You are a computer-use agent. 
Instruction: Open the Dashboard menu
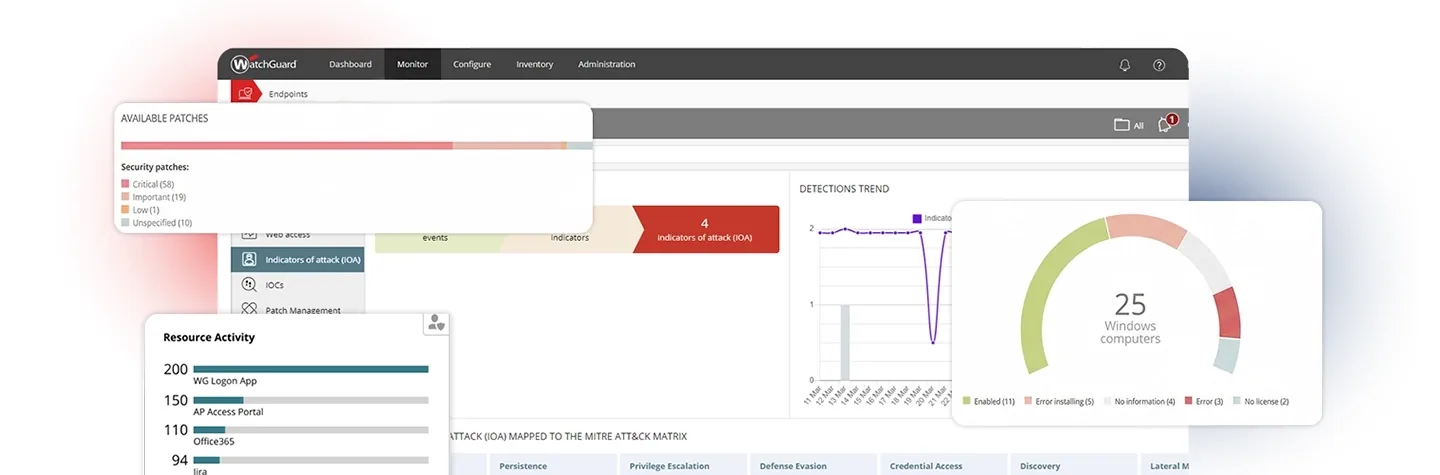pyautogui.click(x=350, y=64)
